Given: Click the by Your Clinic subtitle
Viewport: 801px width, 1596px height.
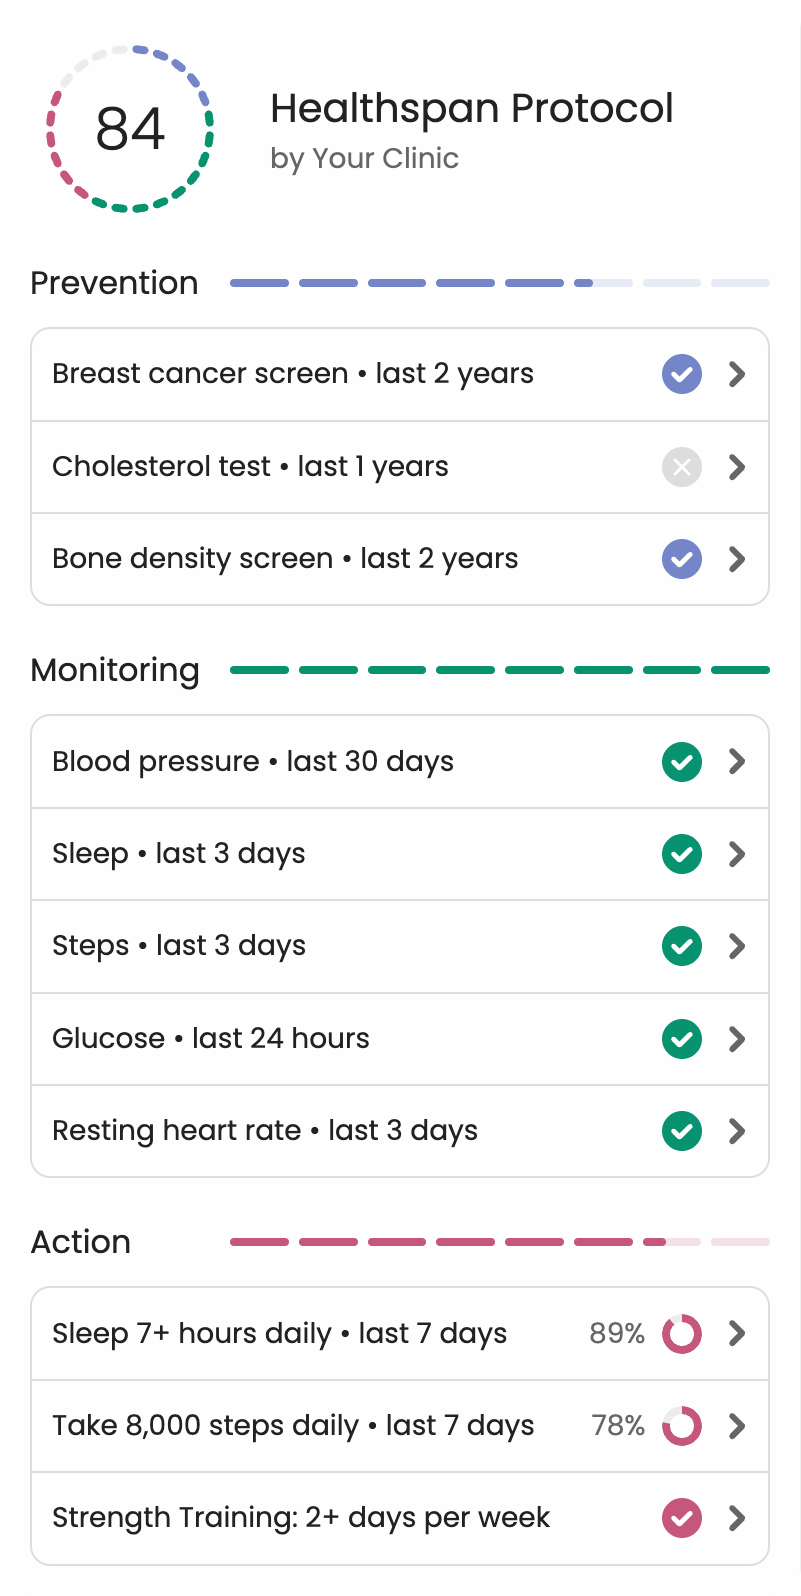Looking at the screenshot, I should point(364,159).
